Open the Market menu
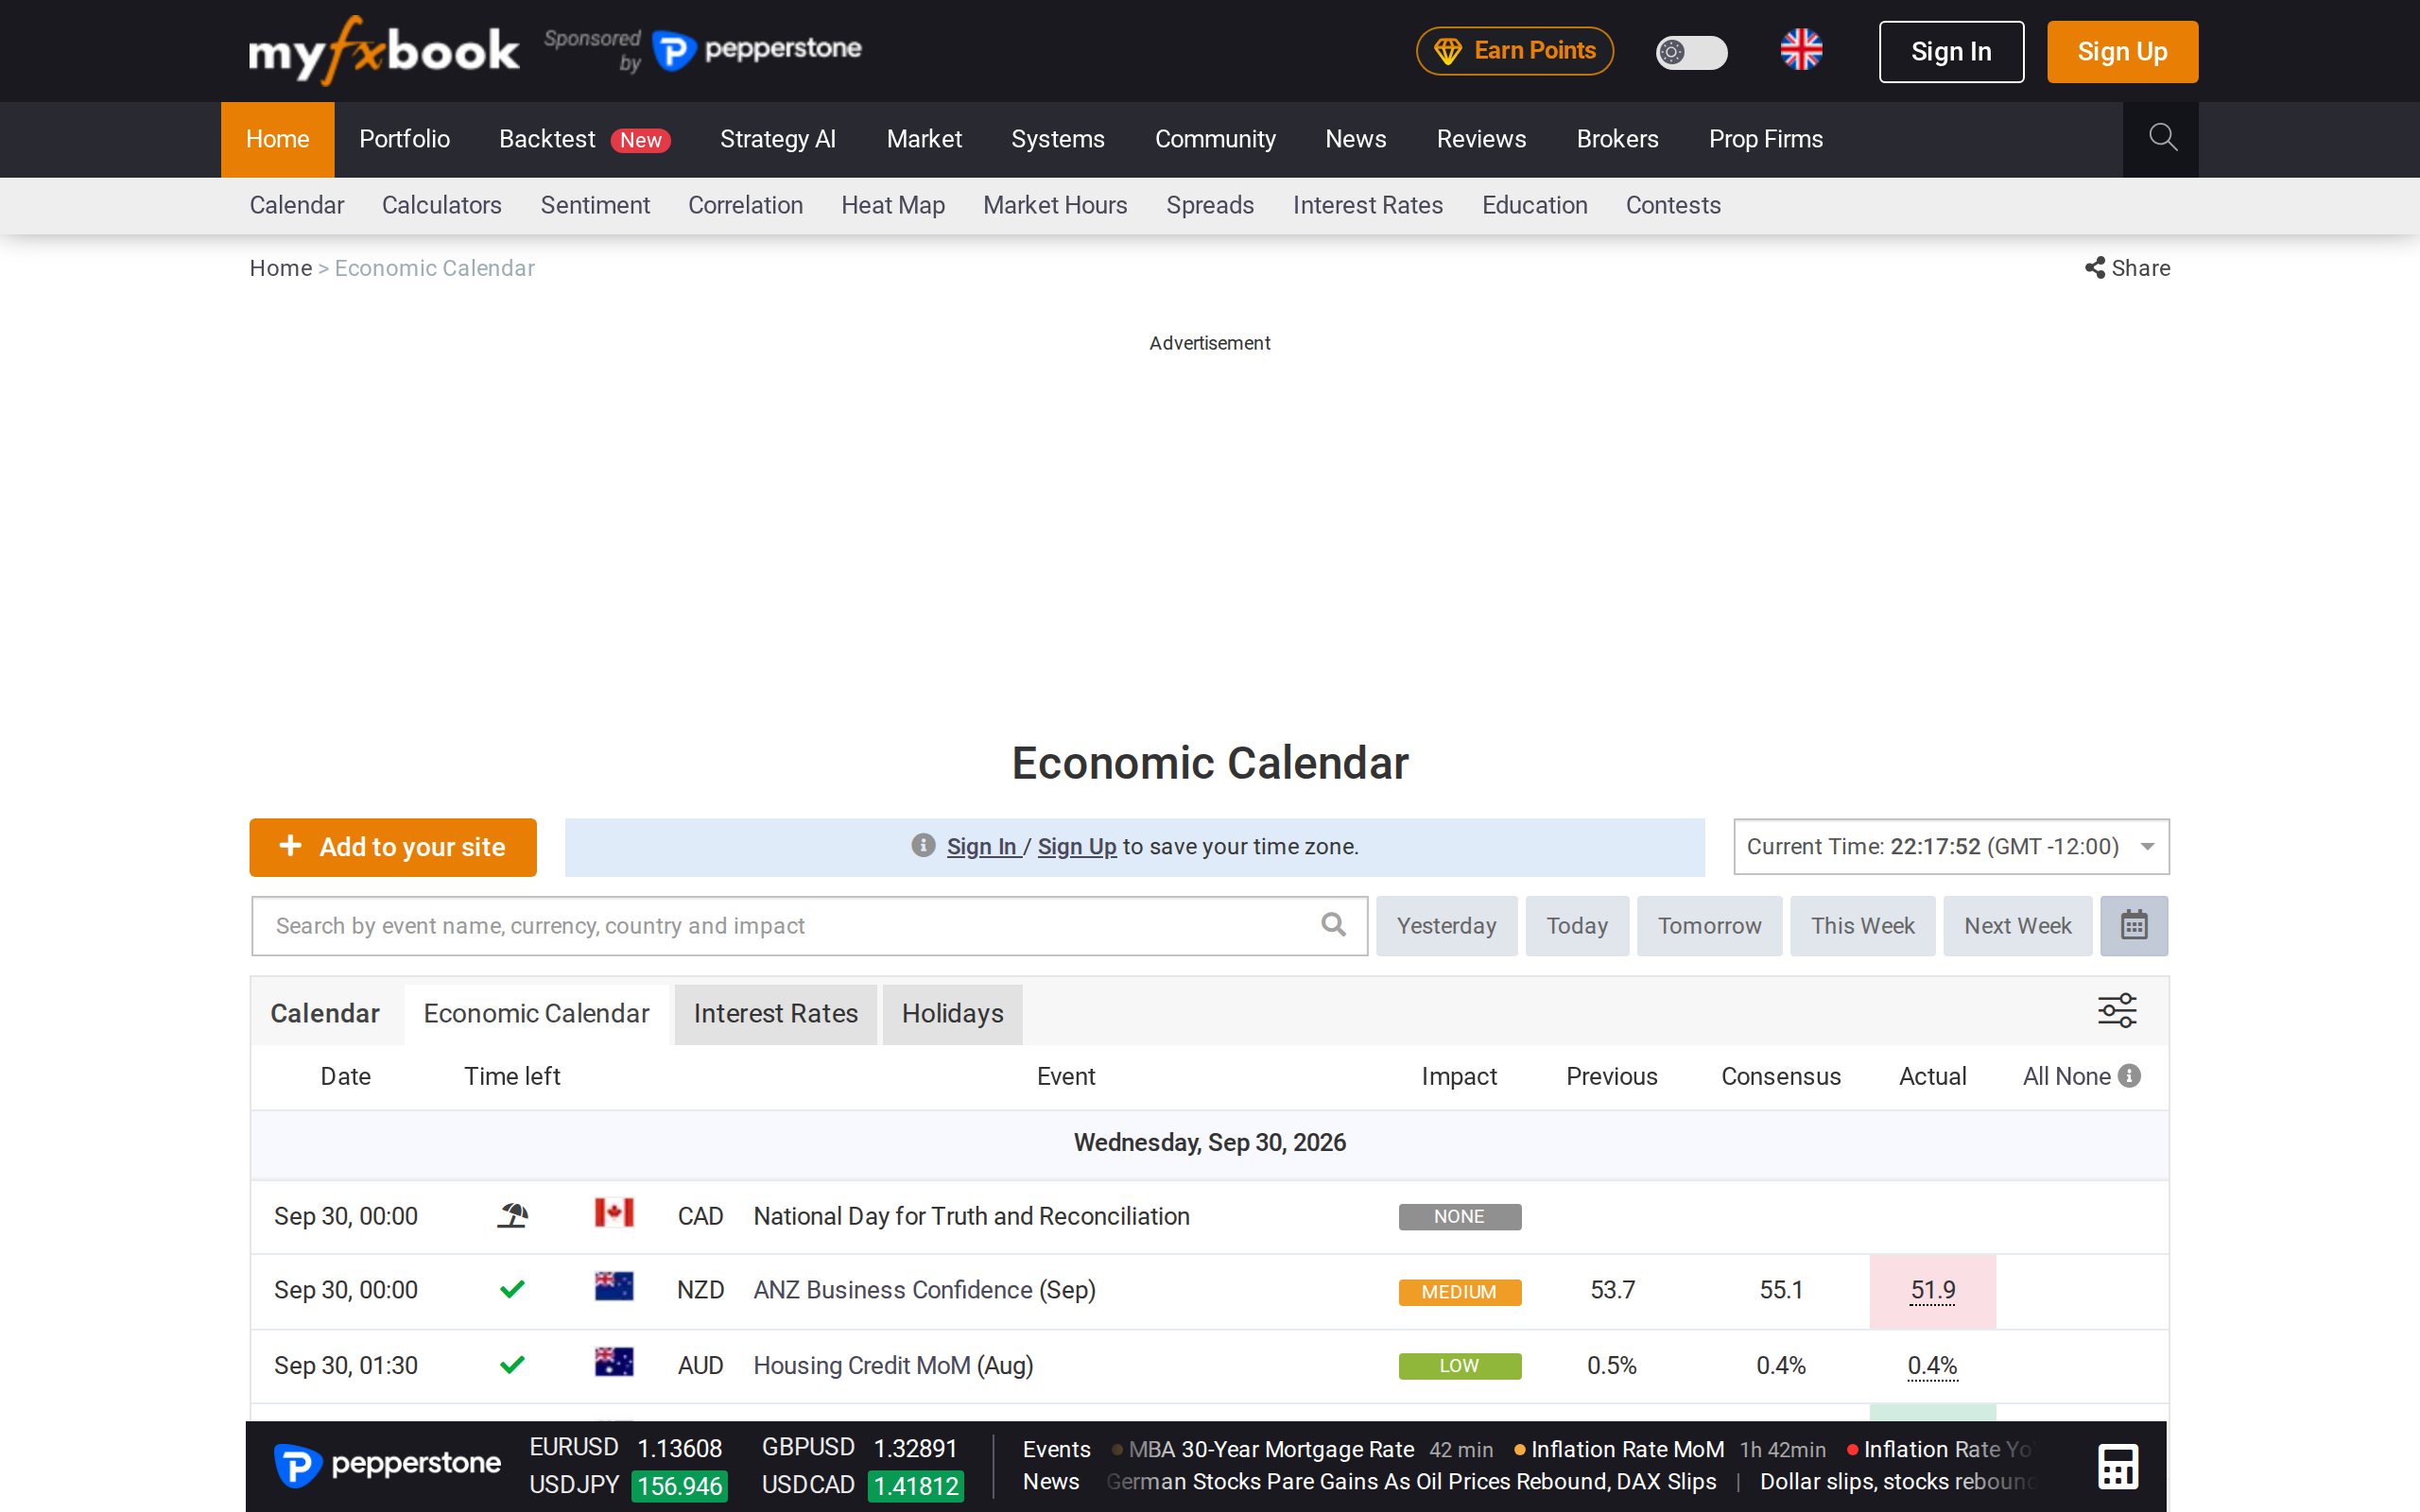2420x1512 pixels. pos(924,139)
